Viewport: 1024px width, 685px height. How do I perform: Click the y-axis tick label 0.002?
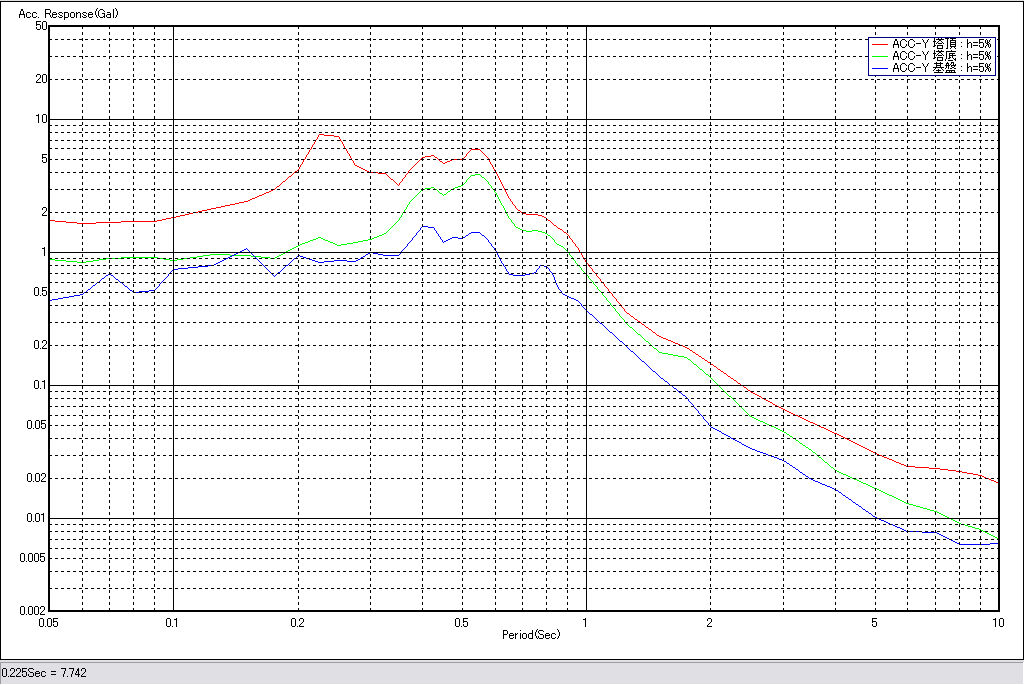tap(35, 610)
